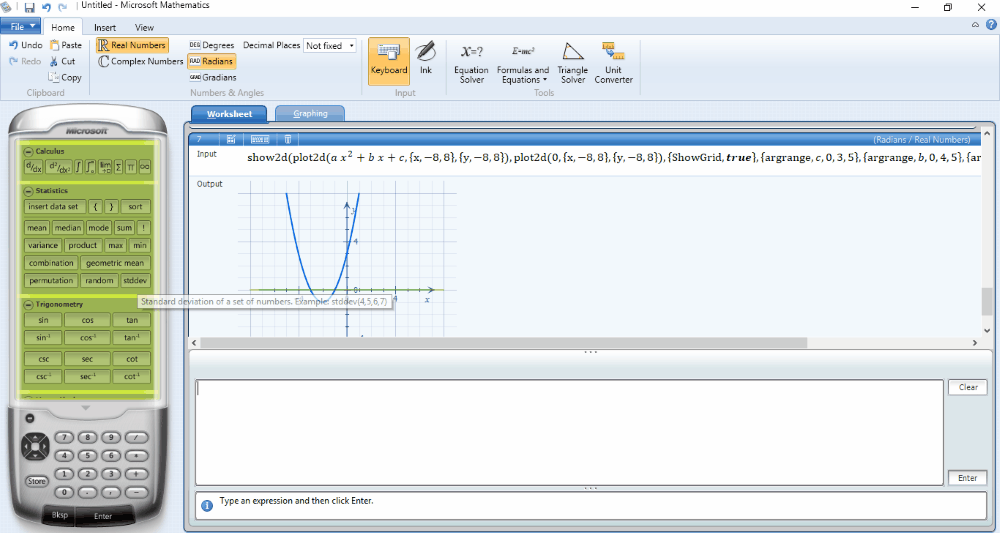Cut the selection with the scissors button
Image resolution: width=1000 pixels, height=533 pixels.
62,61
